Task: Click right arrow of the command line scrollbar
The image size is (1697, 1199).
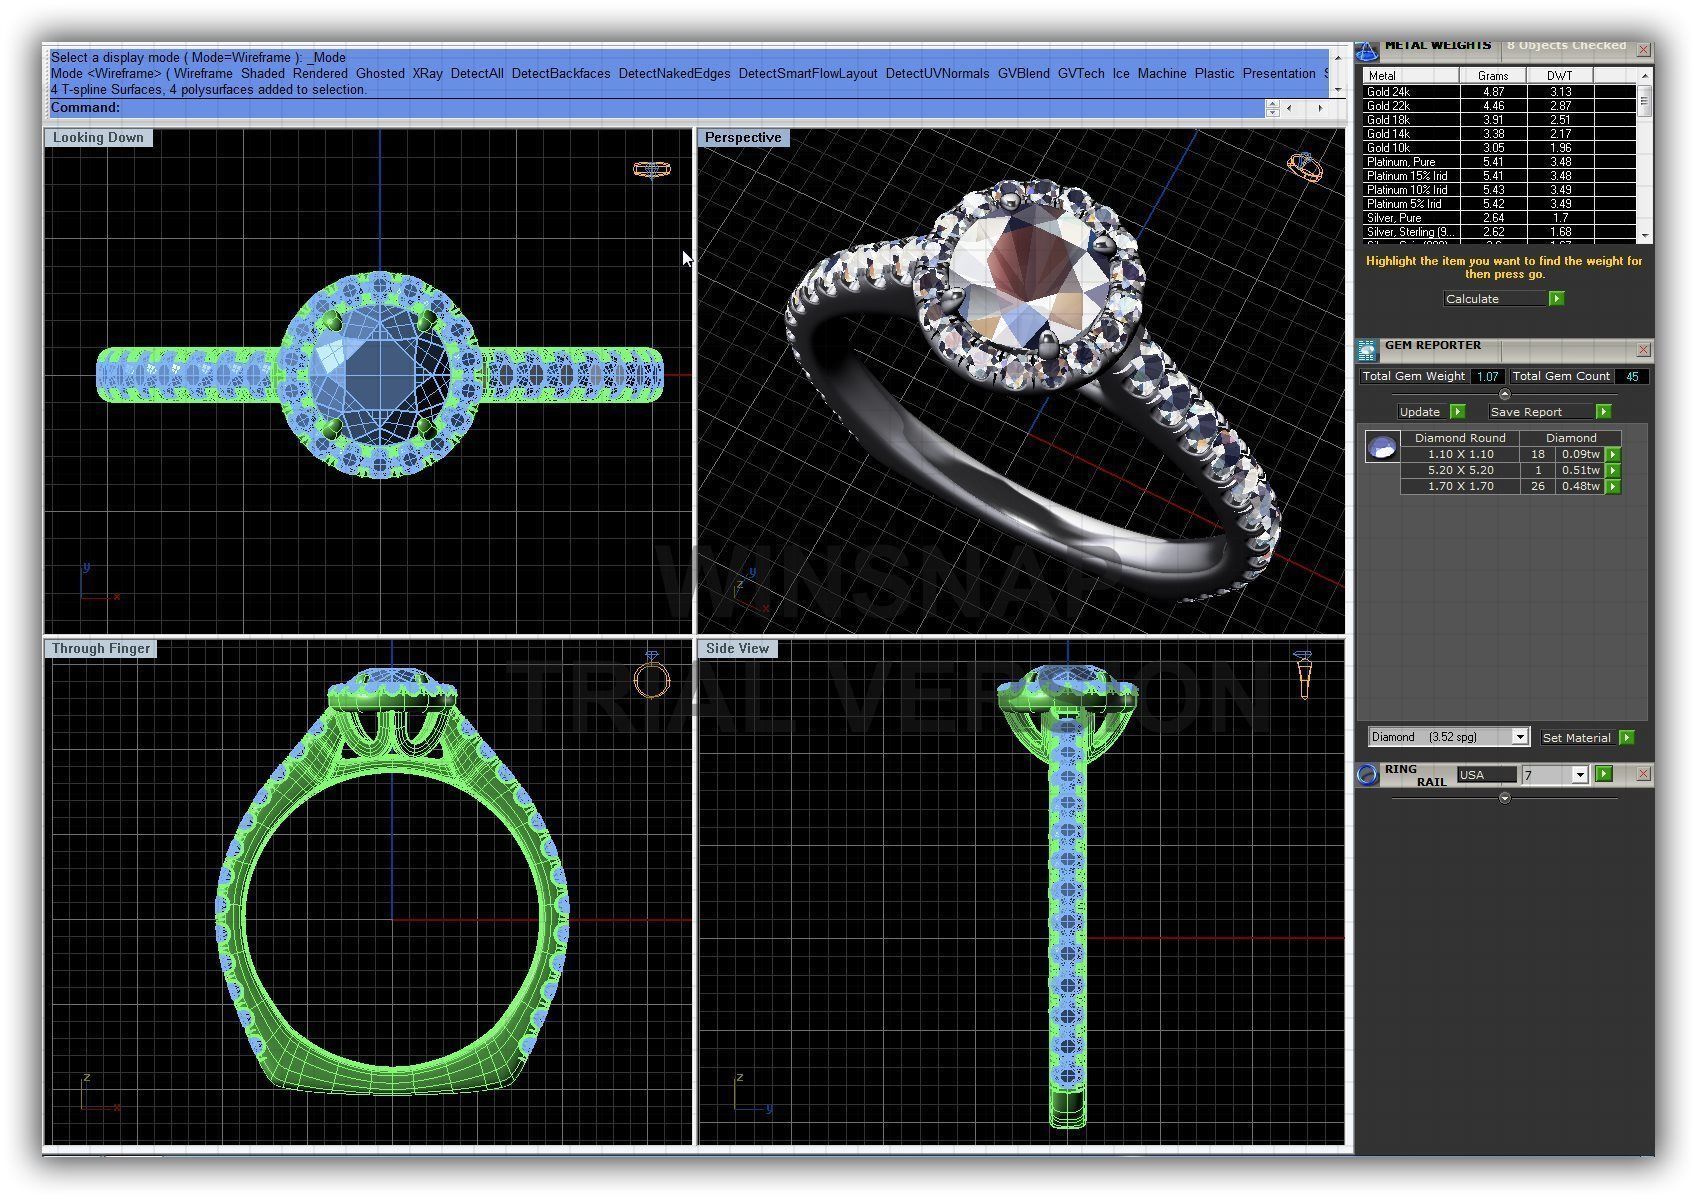Action: coord(1320,108)
